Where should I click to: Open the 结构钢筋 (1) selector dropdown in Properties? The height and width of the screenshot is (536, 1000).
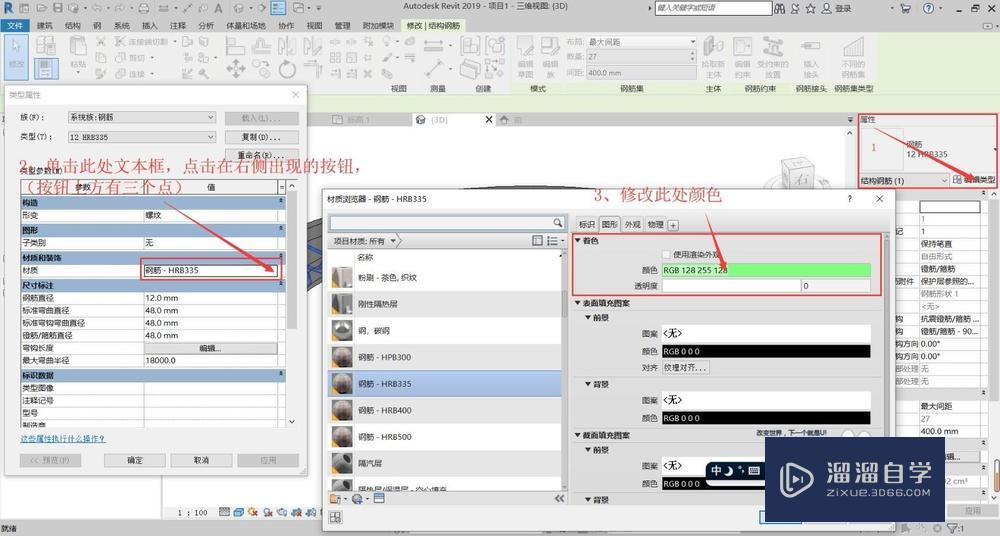[x=904, y=181]
